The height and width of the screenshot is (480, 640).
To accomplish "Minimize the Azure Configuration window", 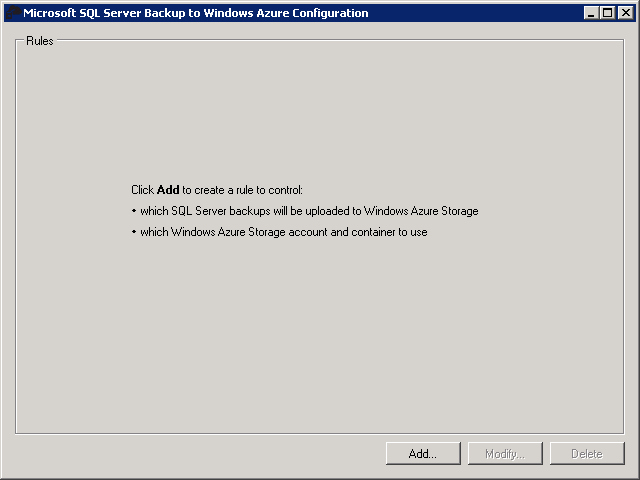I will click(x=591, y=13).
